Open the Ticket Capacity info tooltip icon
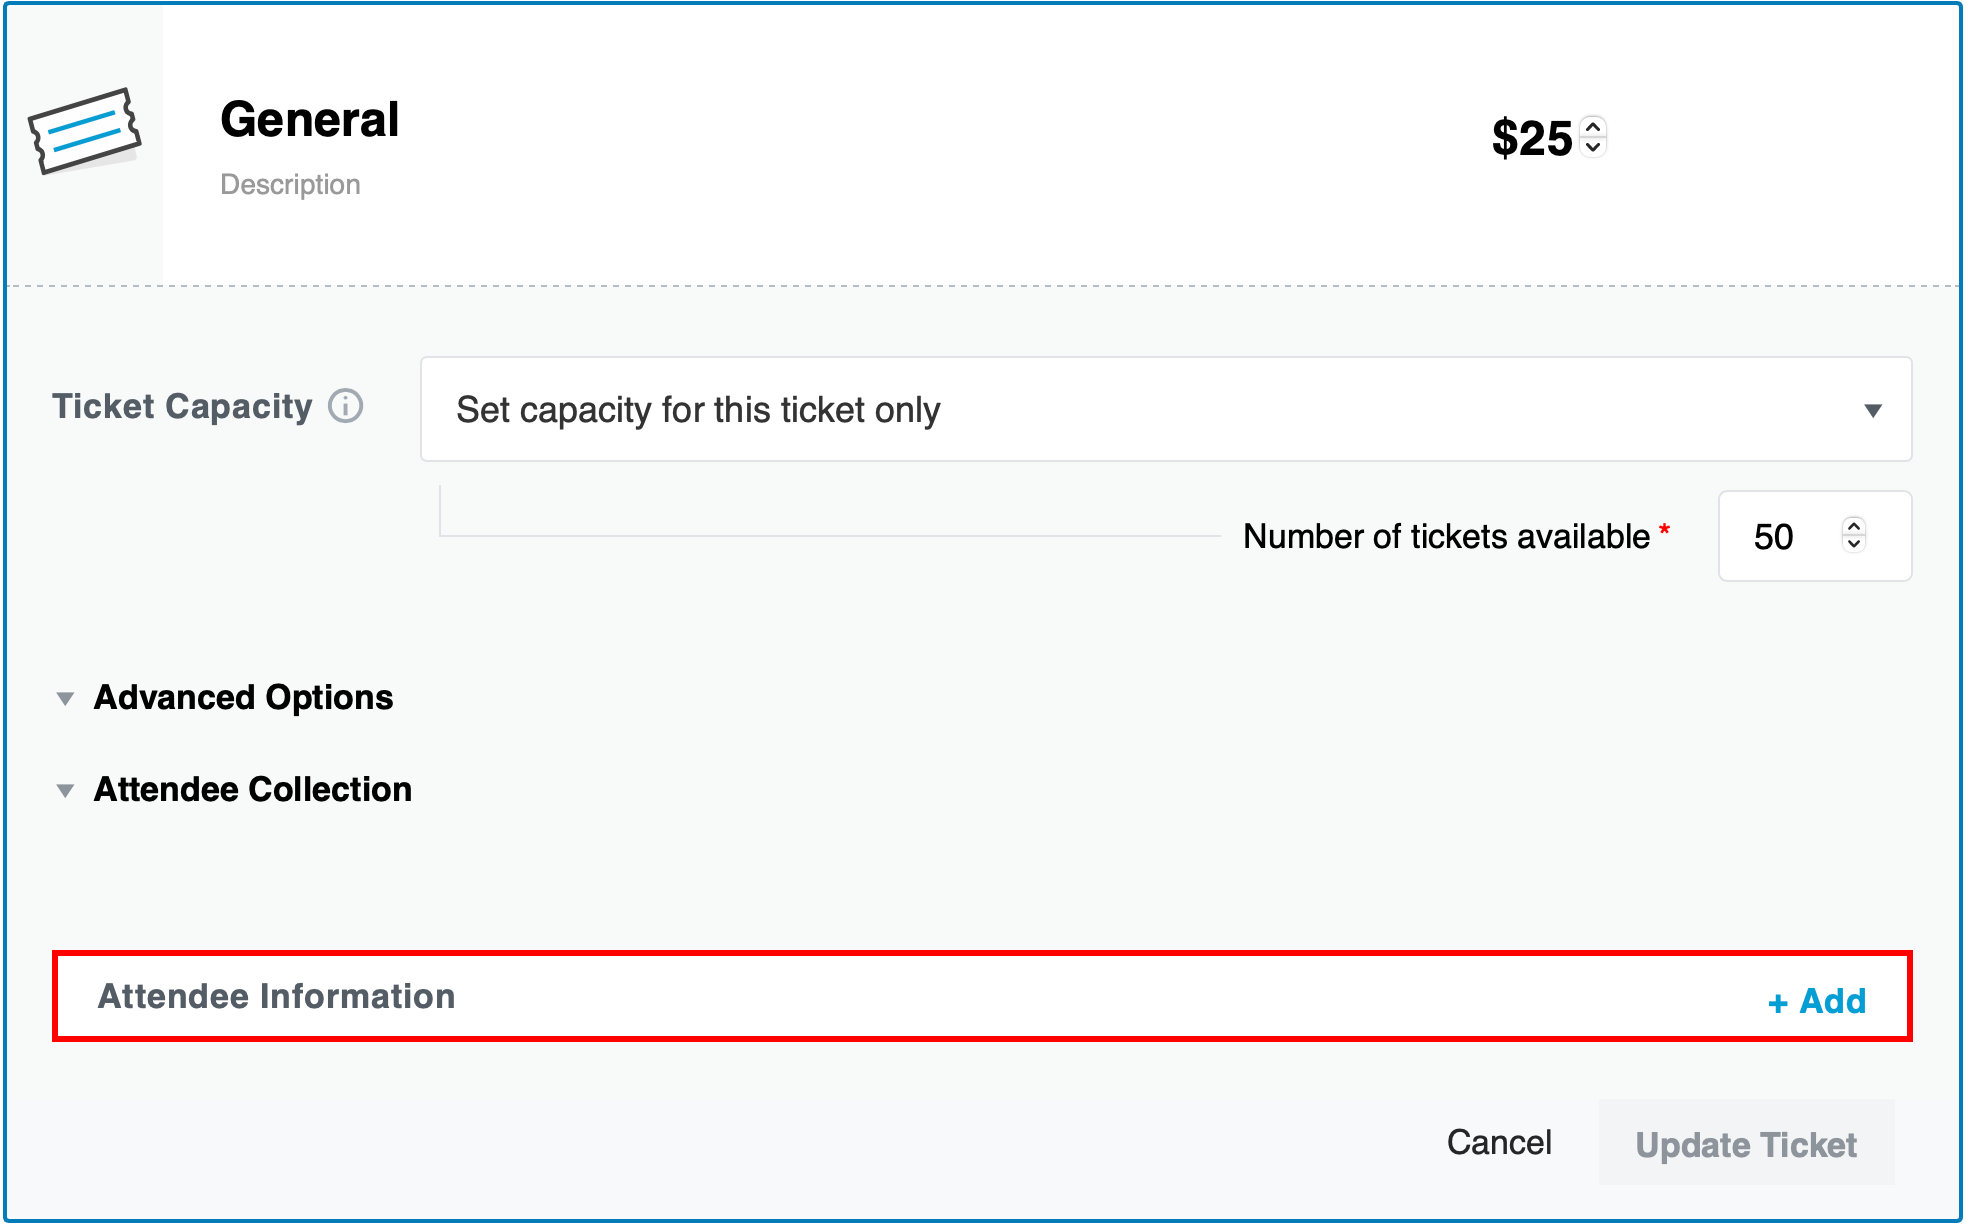 click(344, 406)
